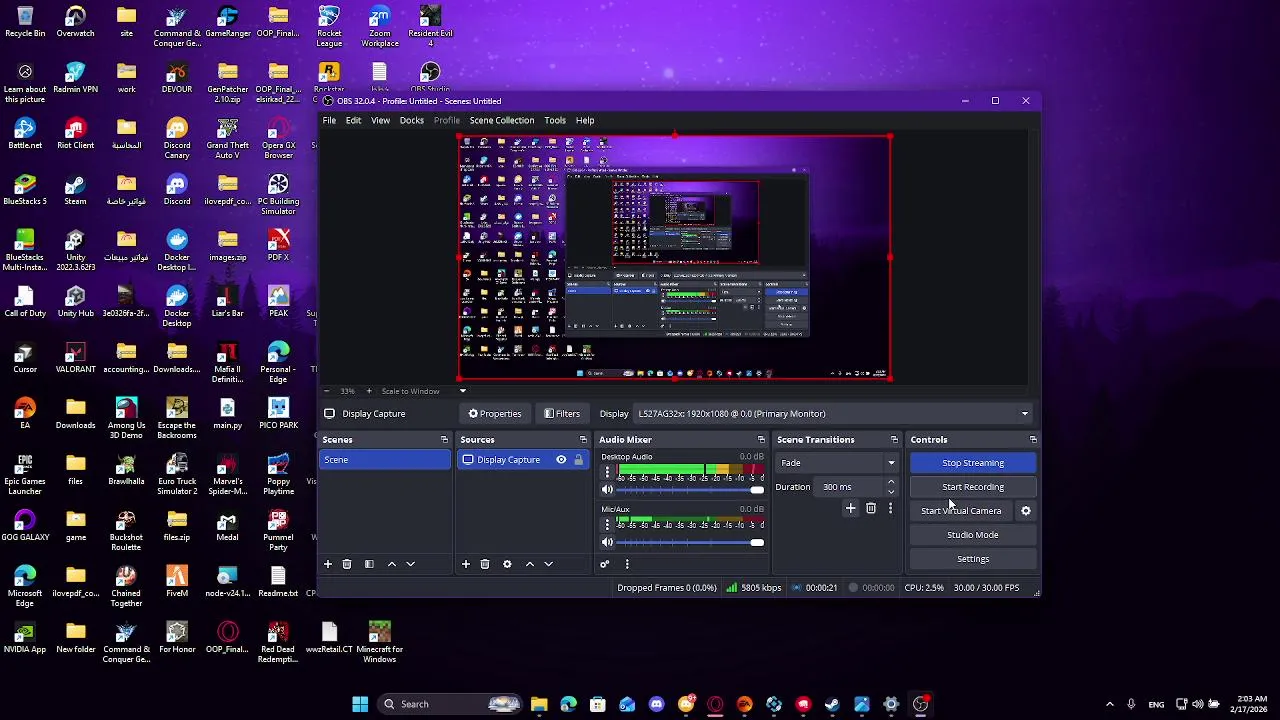Open Desktop Audio three-dot options
This screenshot has height=720, width=1280.
607,472
